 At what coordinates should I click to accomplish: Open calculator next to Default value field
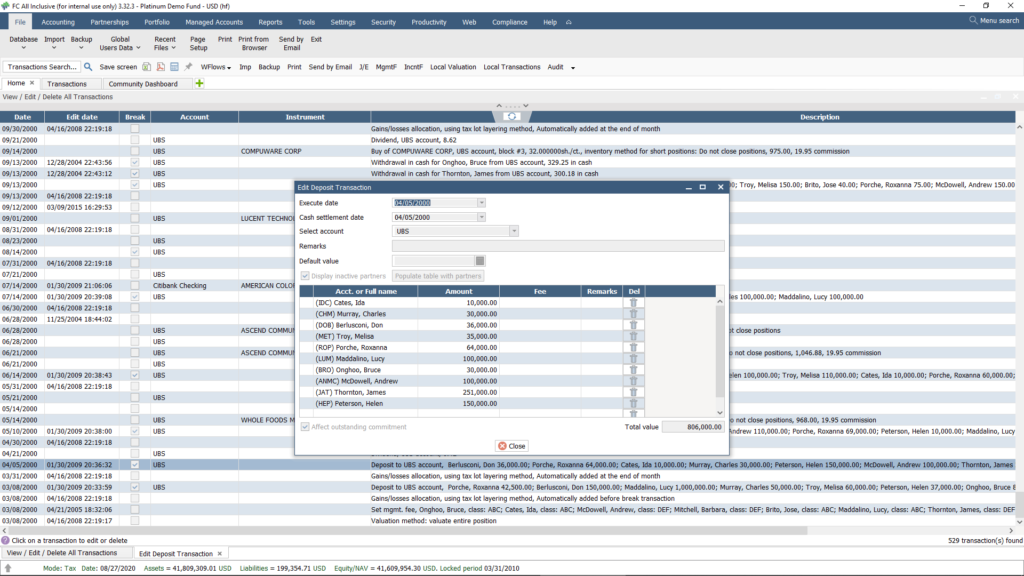[480, 261]
